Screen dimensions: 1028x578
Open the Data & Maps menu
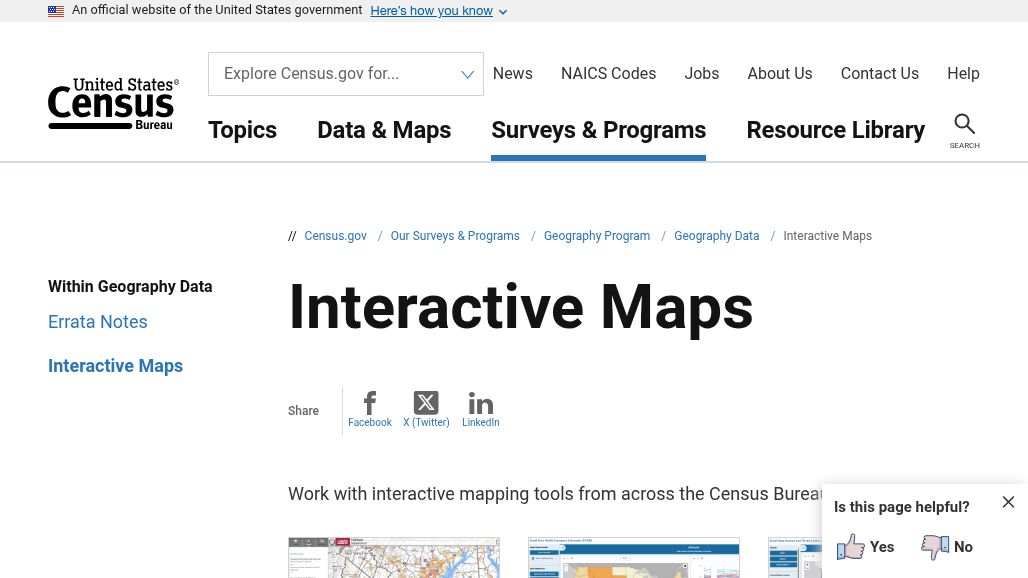pyautogui.click(x=384, y=130)
